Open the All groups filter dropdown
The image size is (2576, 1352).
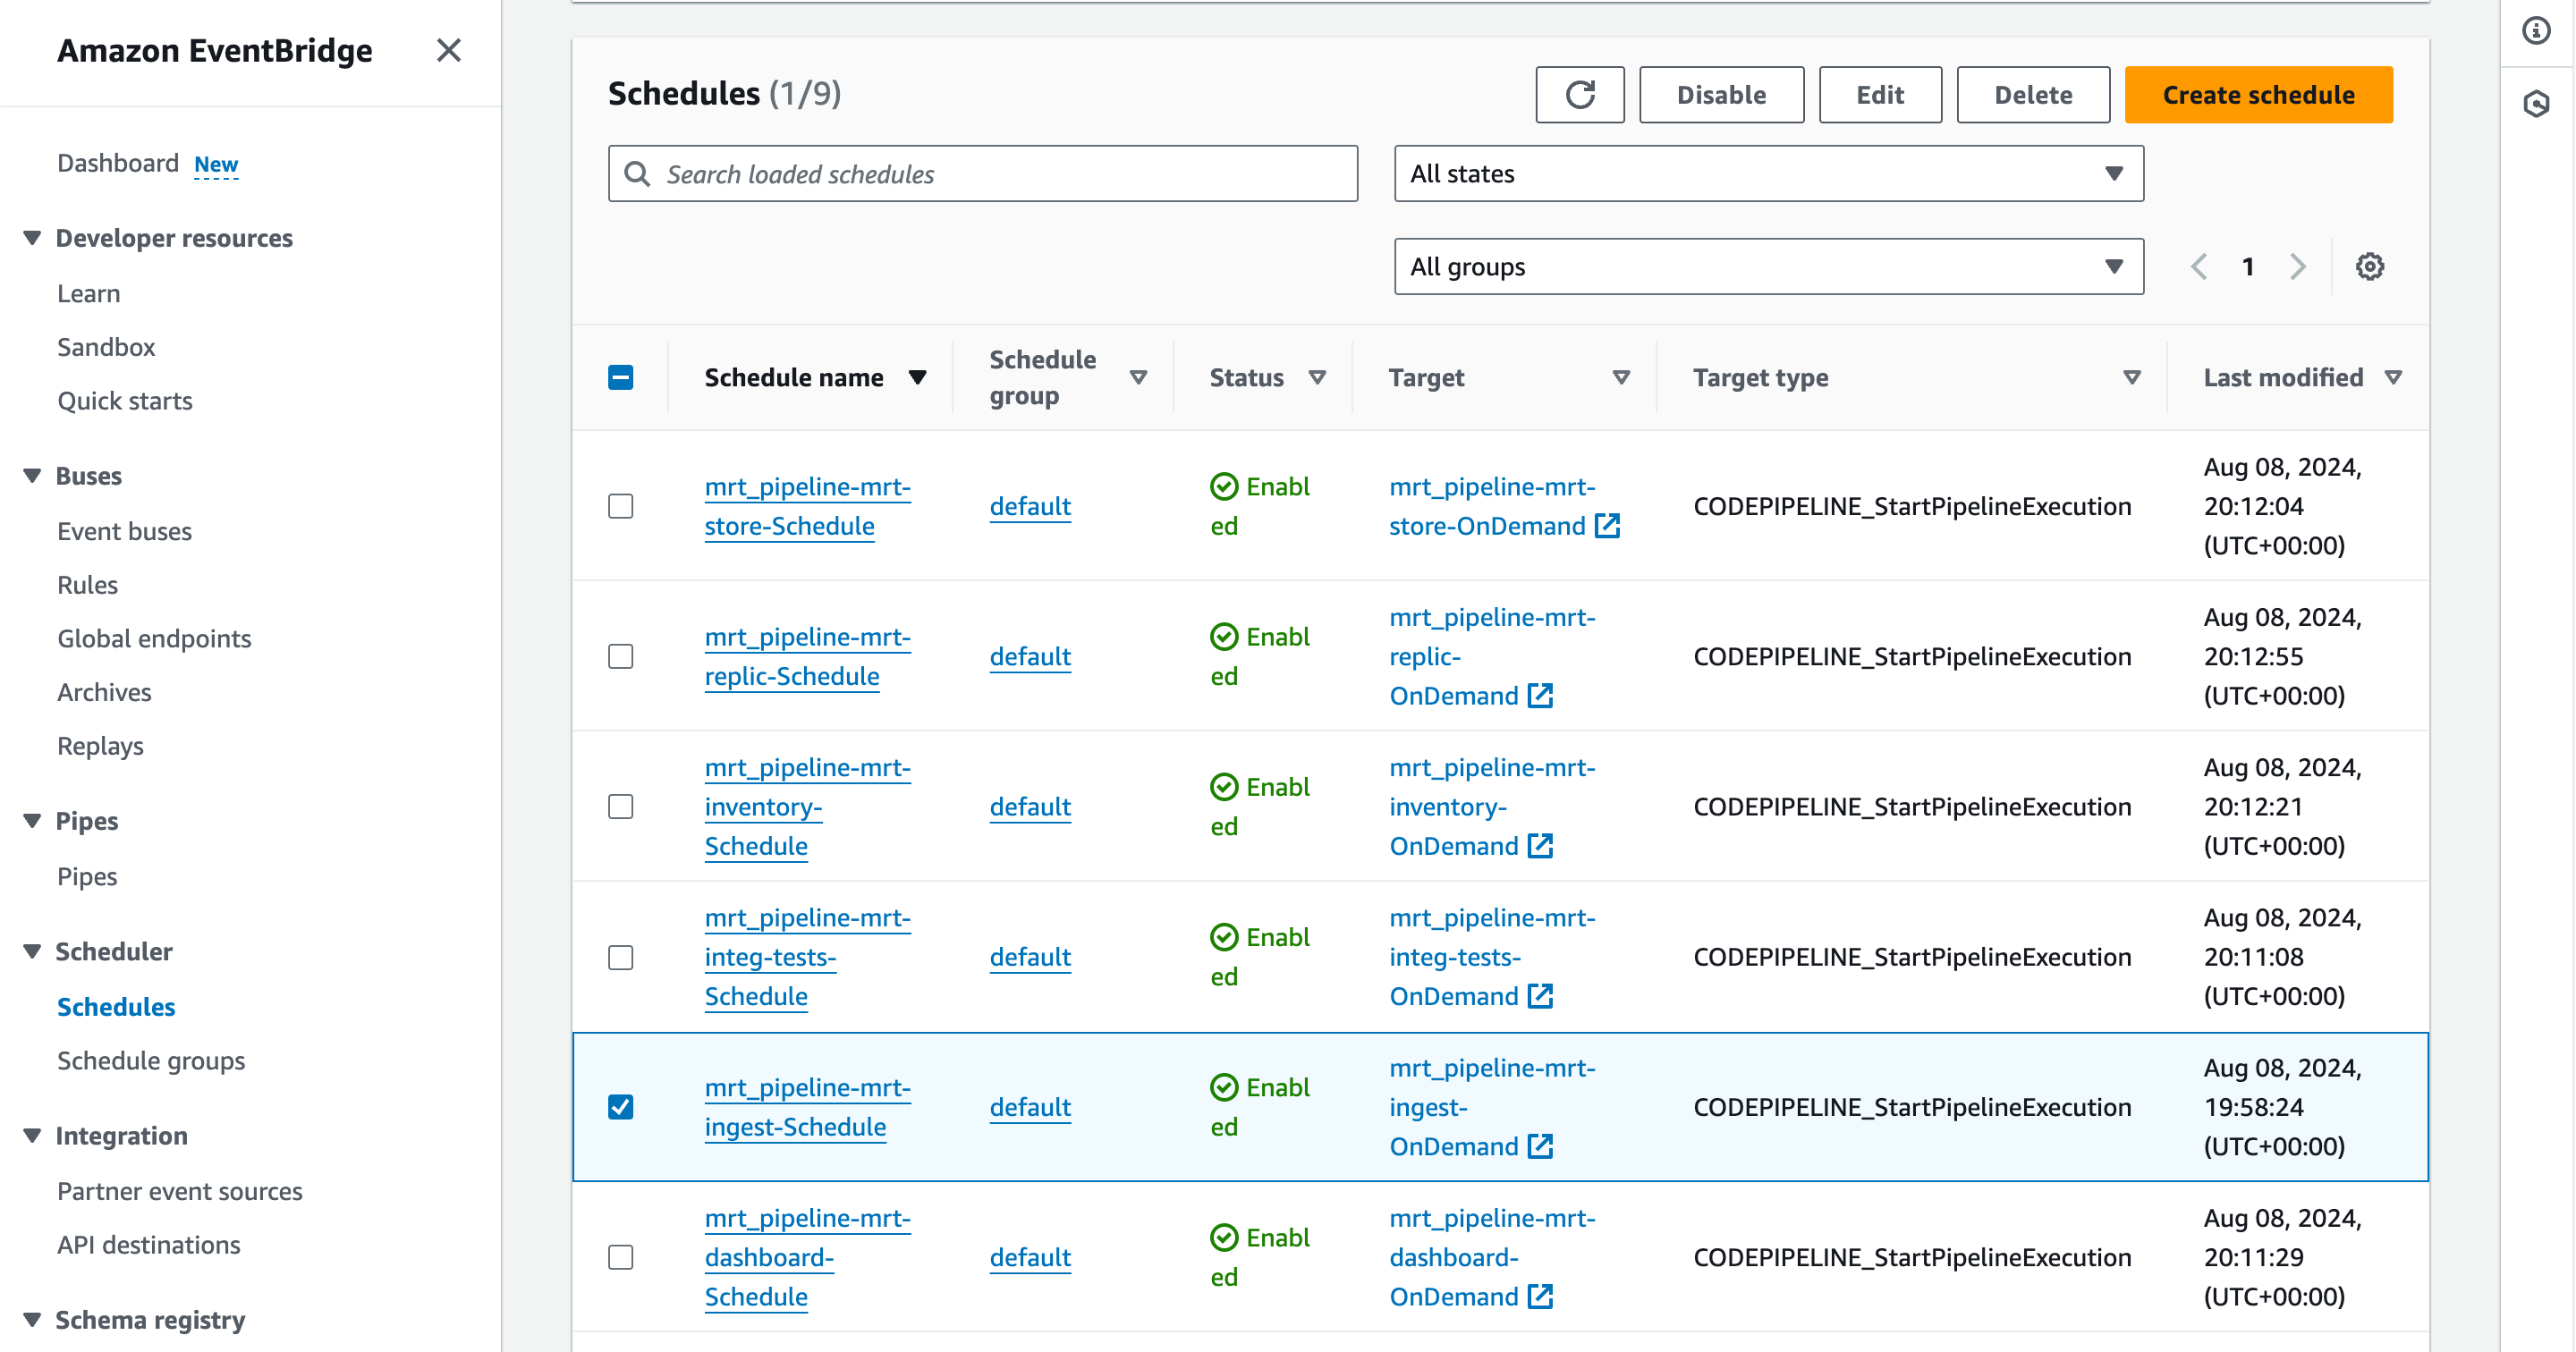tap(1768, 267)
